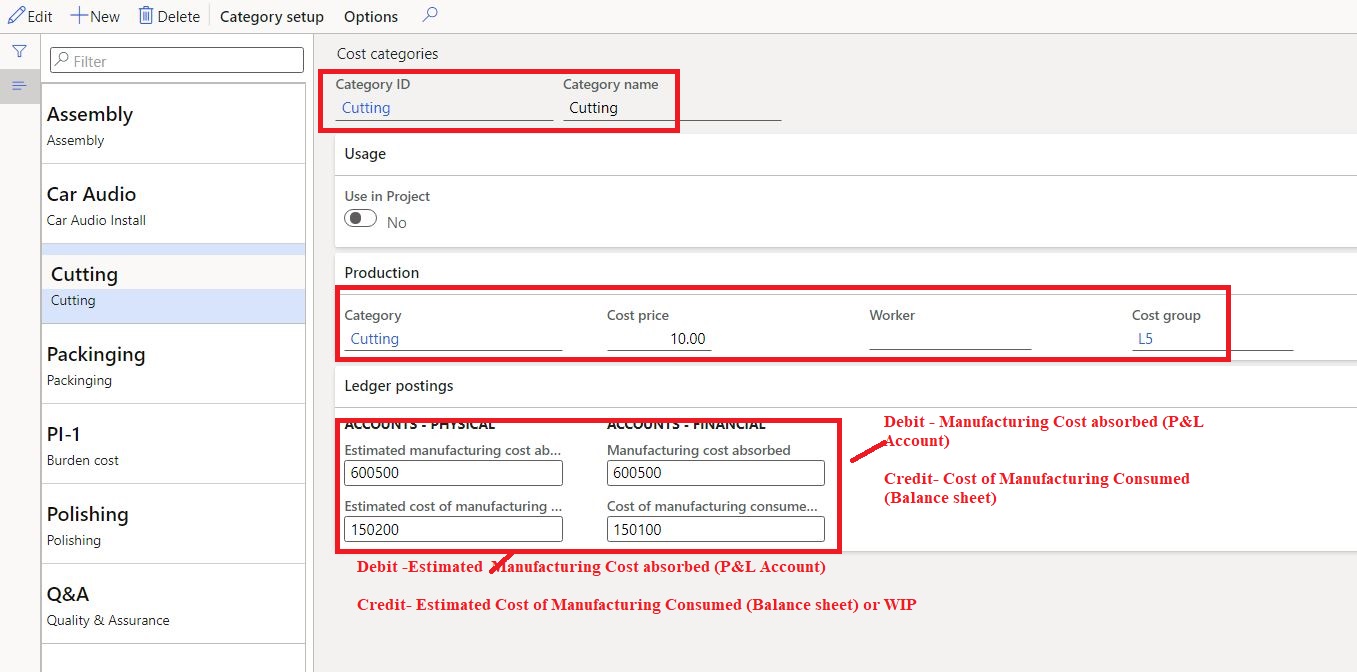Open the Category setup menu
The height and width of the screenshot is (672, 1357).
click(272, 17)
